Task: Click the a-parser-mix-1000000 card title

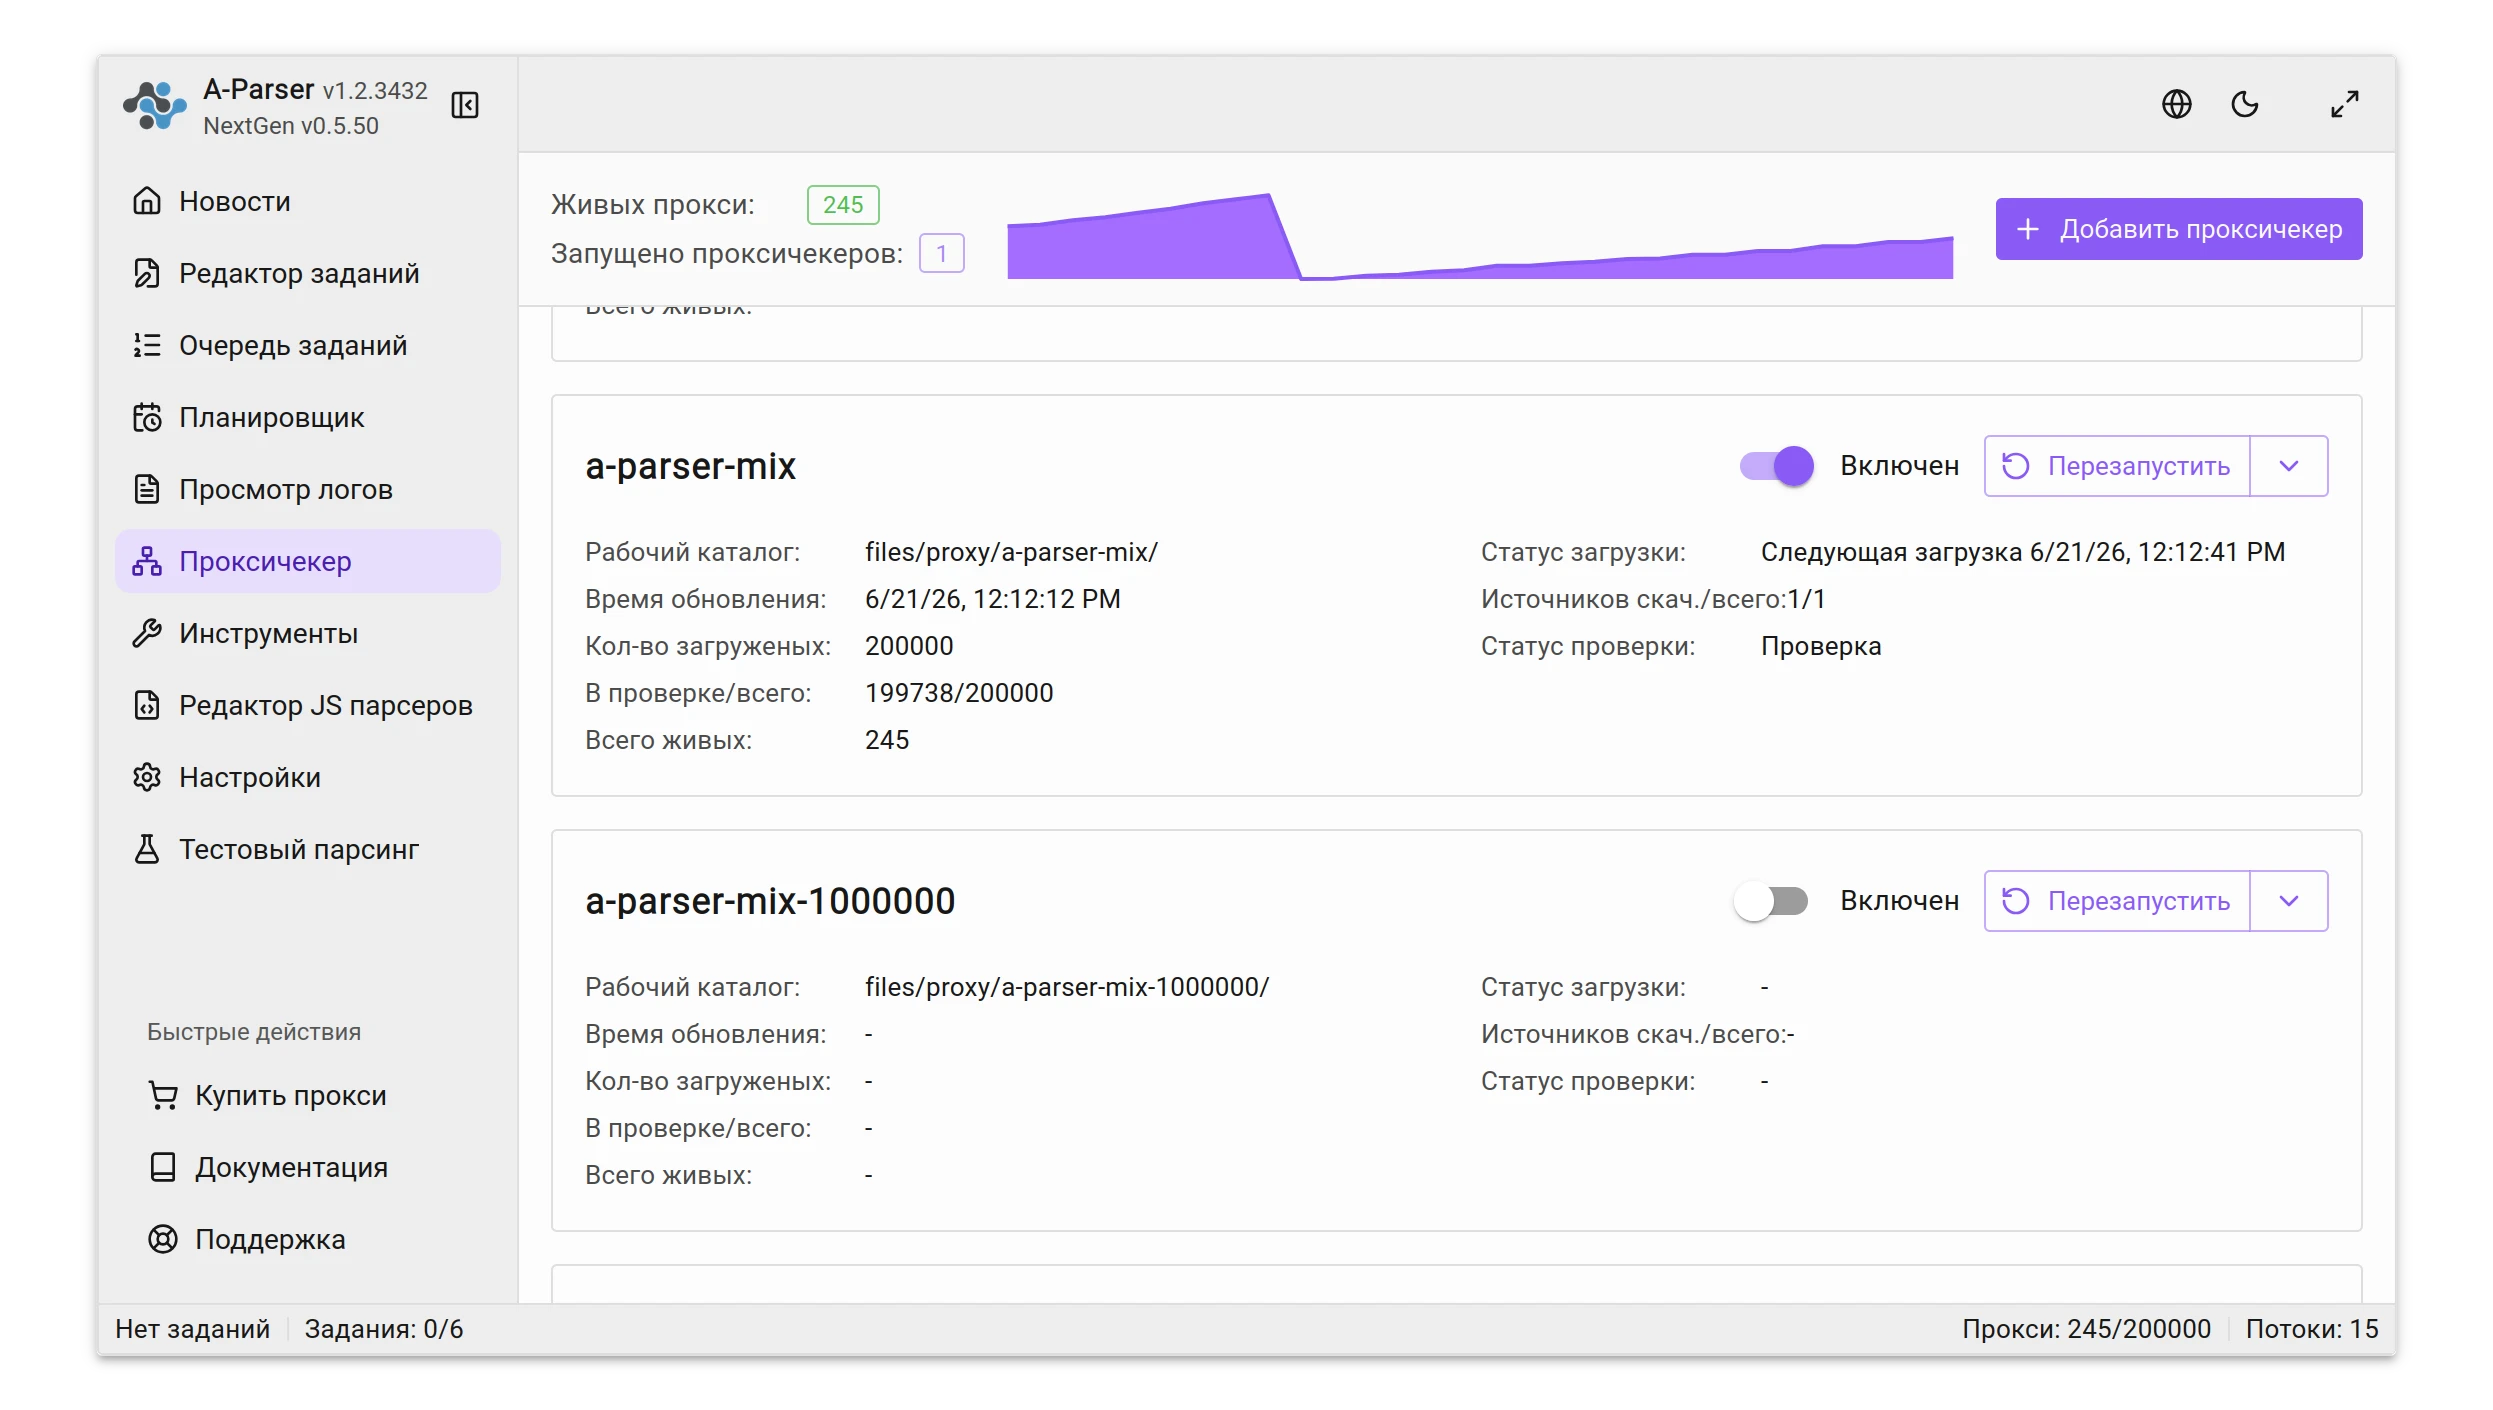Action: (770, 901)
